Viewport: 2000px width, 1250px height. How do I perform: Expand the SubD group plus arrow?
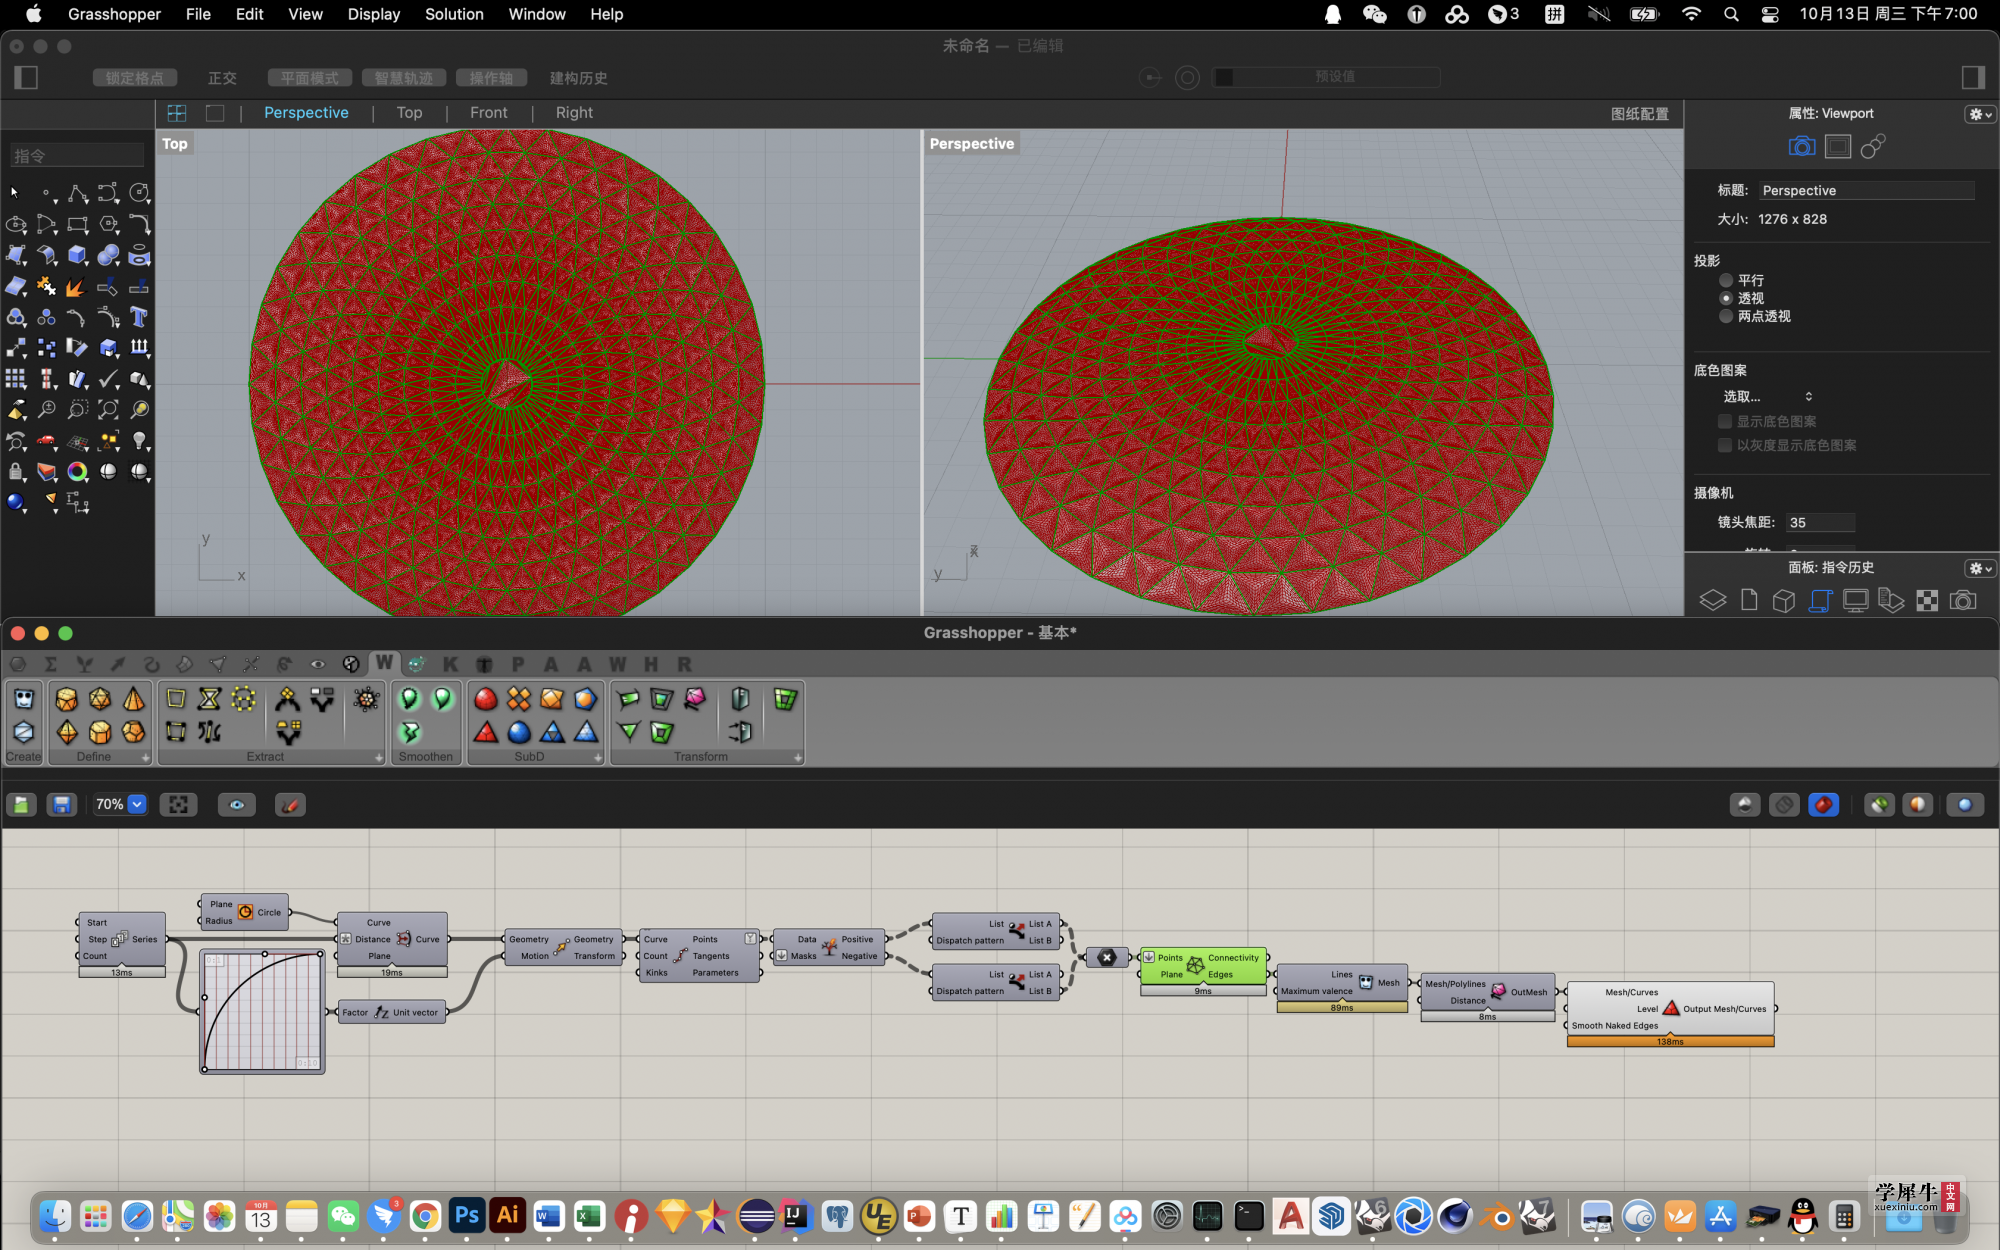598,758
